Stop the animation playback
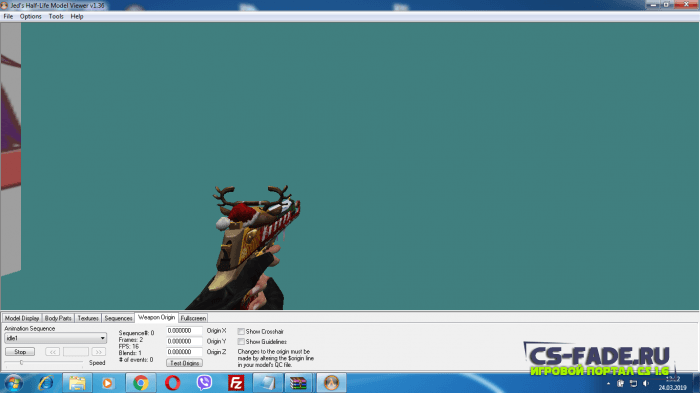Image resolution: width=700 pixels, height=393 pixels. pyautogui.click(x=20, y=352)
